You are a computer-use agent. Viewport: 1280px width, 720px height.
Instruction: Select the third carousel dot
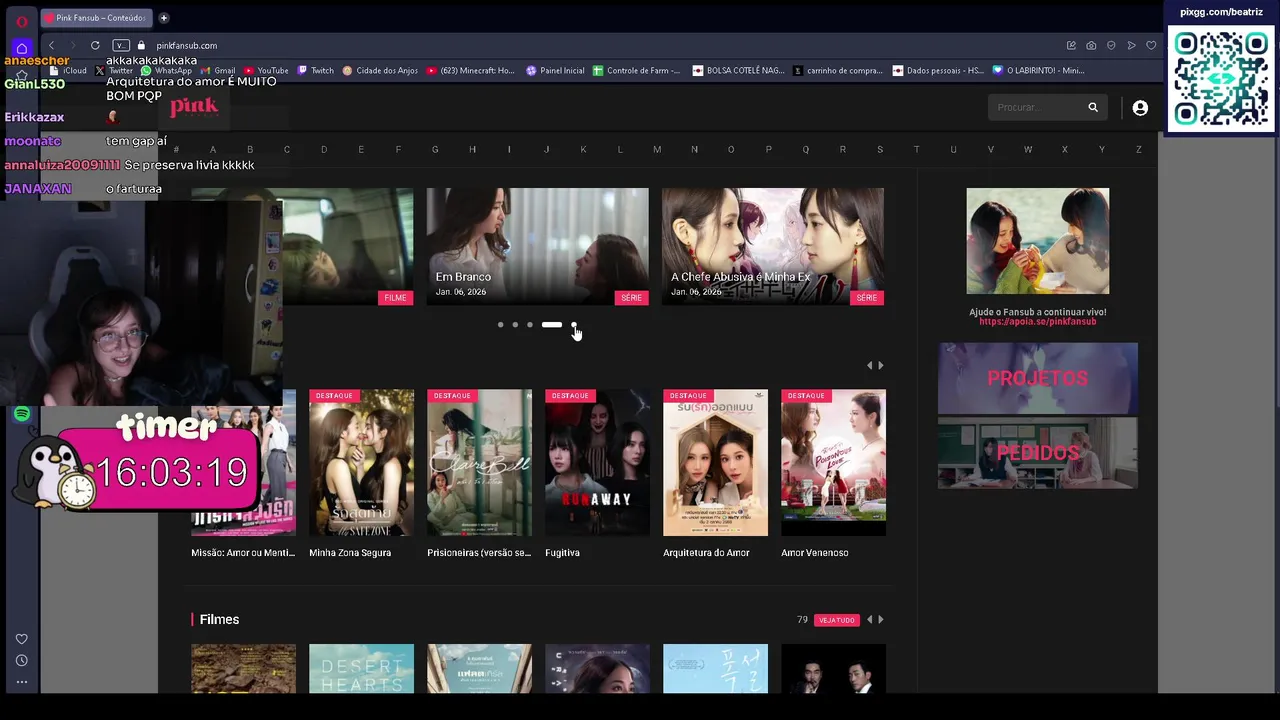(x=530, y=325)
